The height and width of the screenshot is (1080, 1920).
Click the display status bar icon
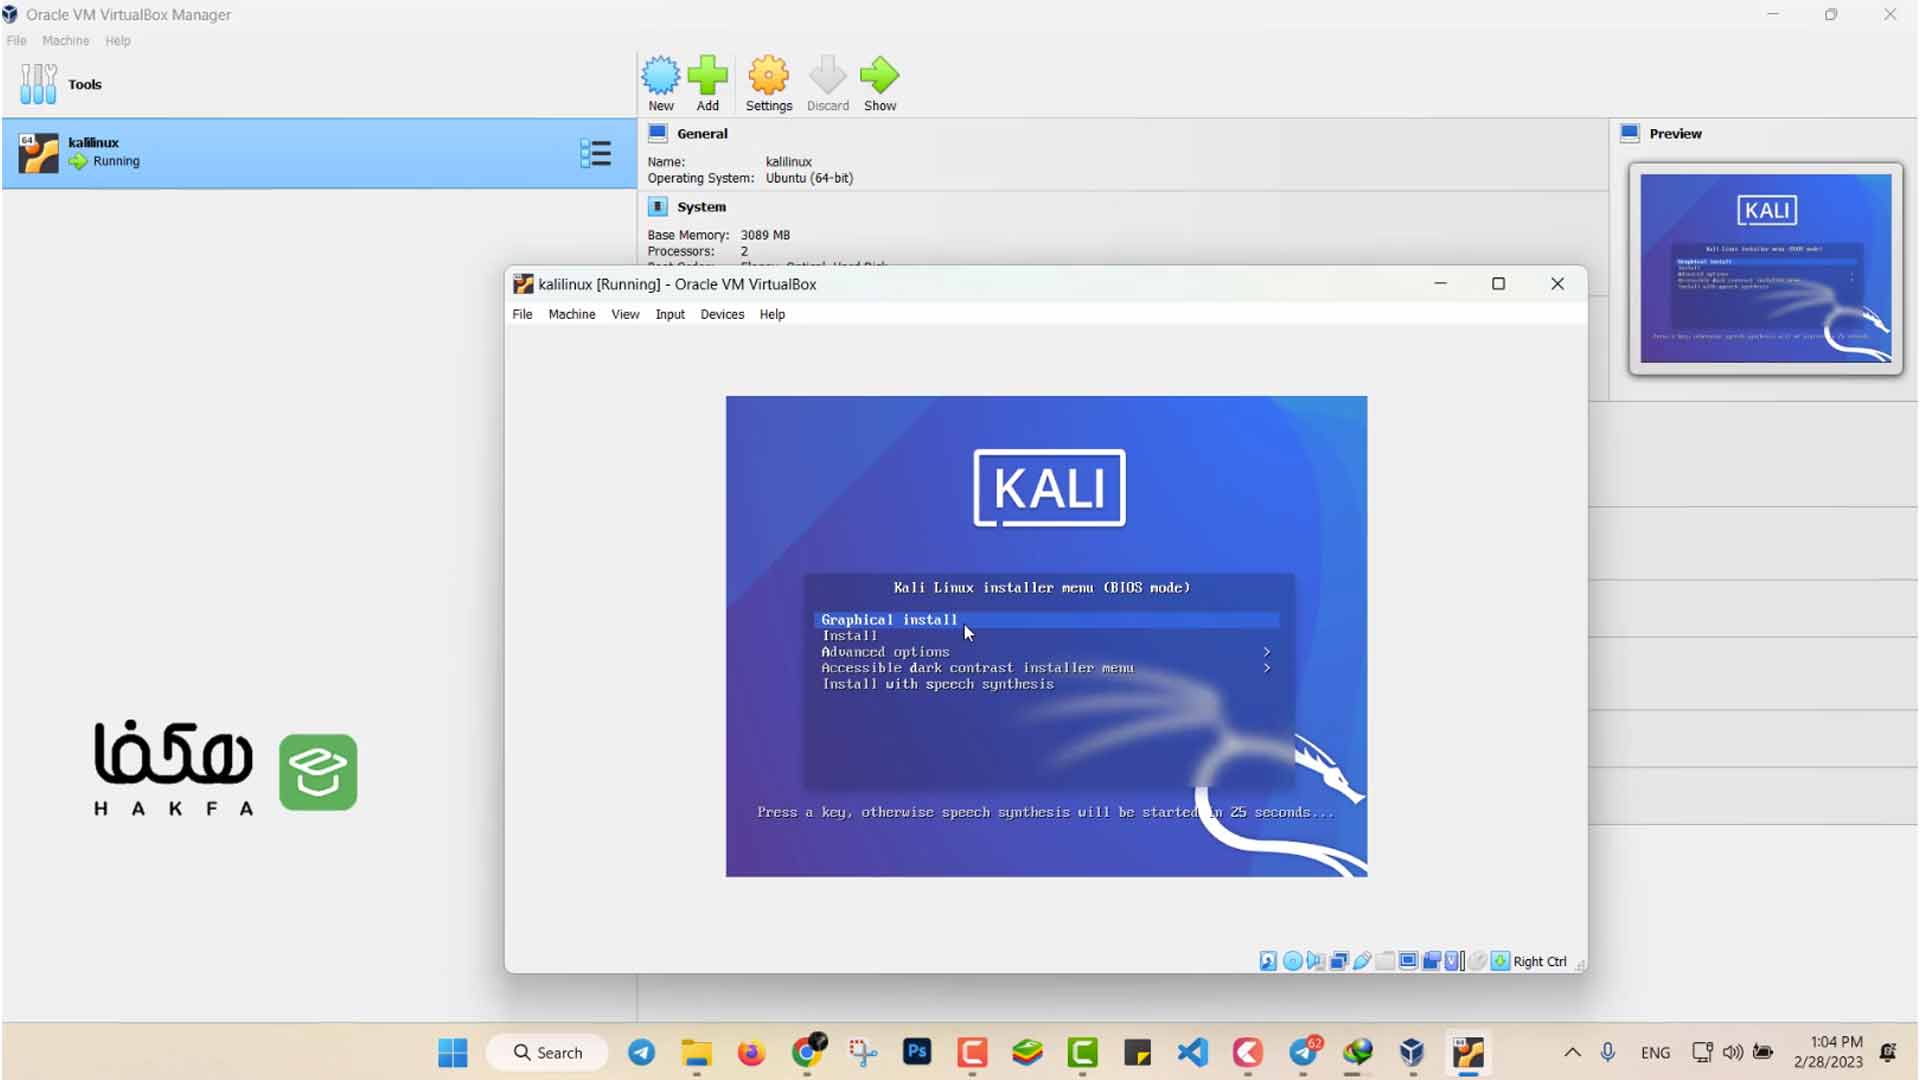1408,961
